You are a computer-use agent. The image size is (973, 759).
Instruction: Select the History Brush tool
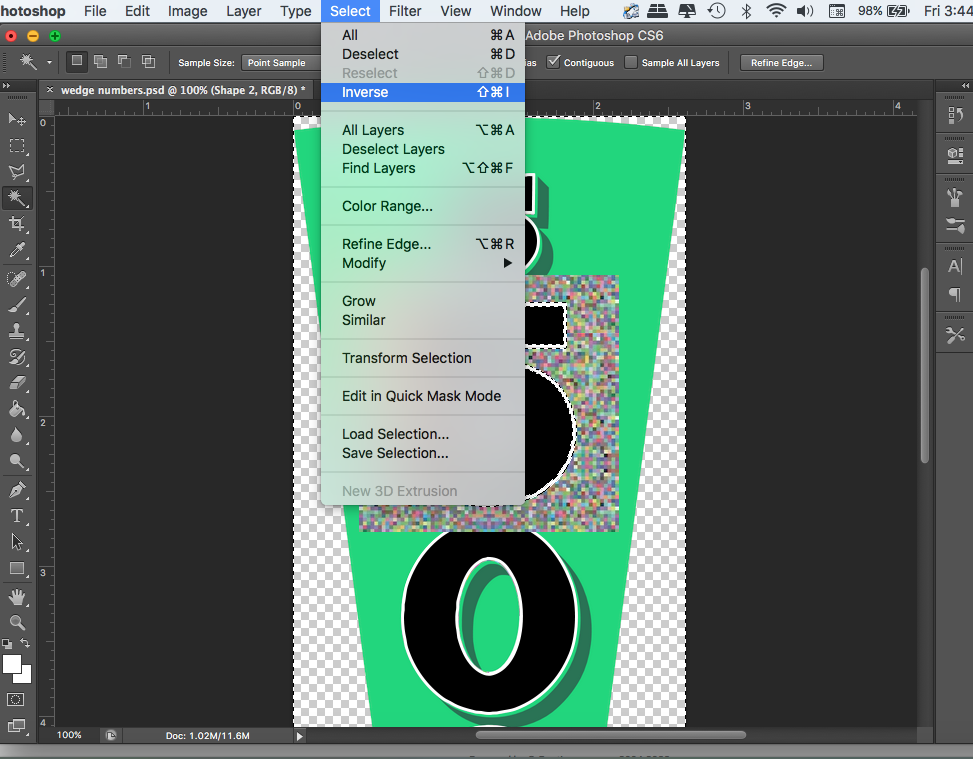click(x=17, y=357)
